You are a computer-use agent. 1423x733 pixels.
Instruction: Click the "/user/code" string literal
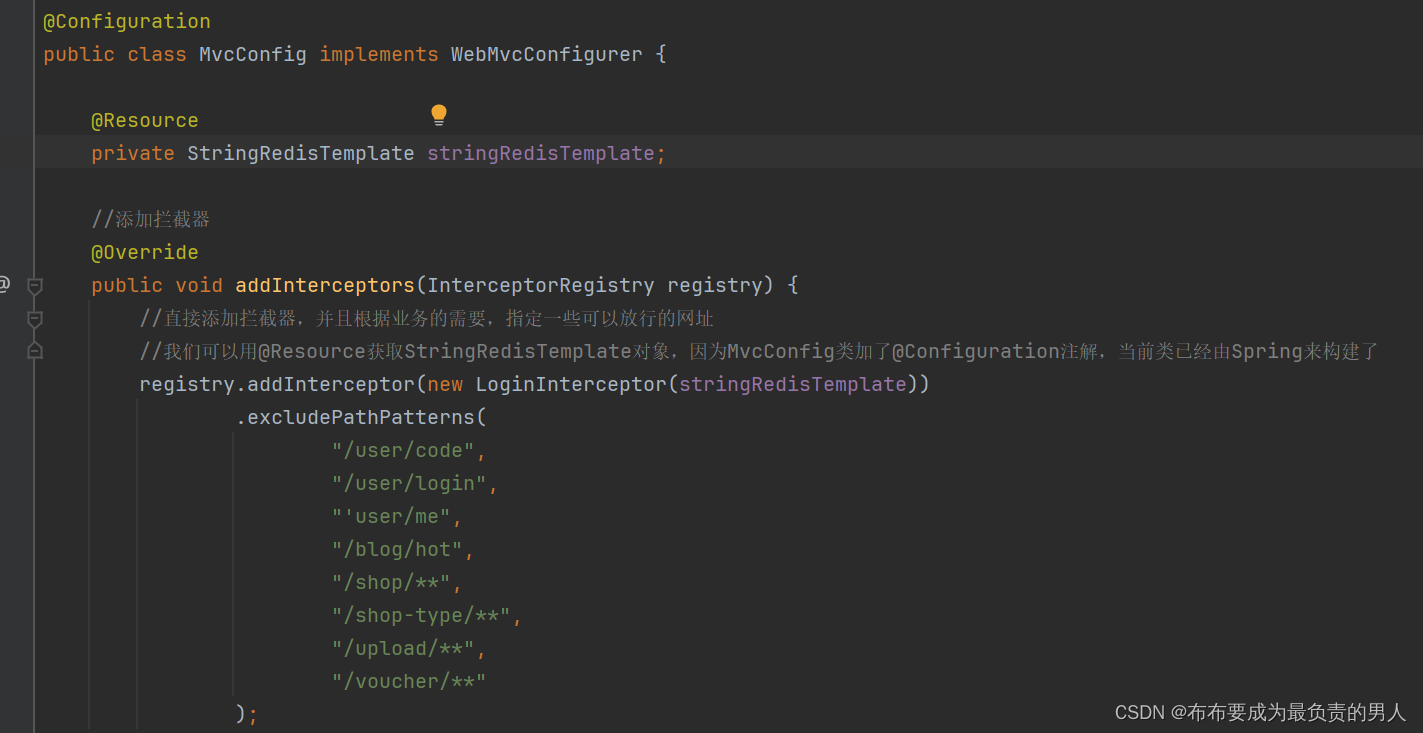pos(403,450)
